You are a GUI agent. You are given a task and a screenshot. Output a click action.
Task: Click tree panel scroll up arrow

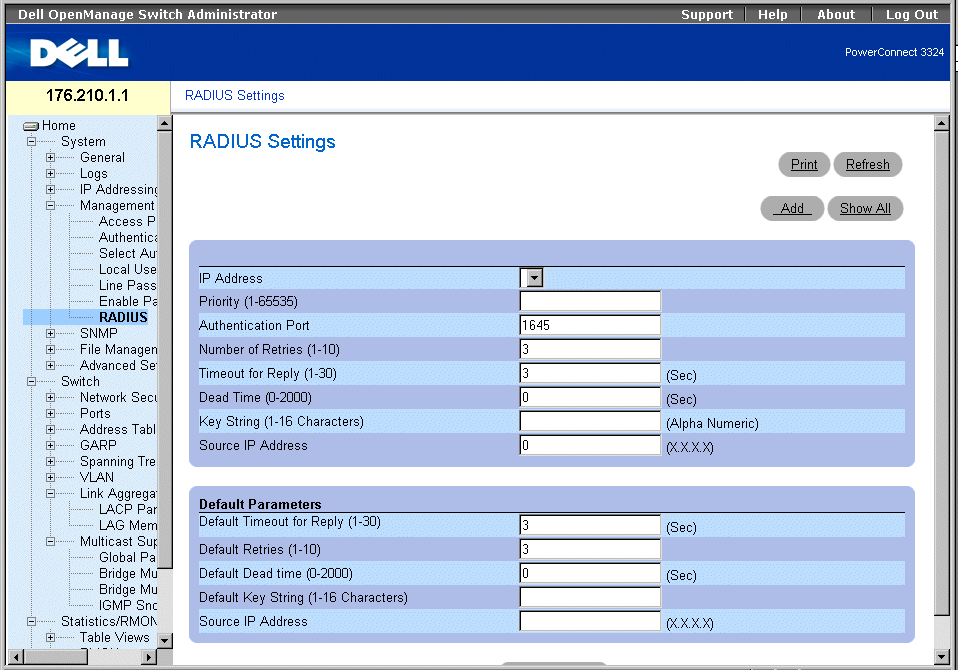(164, 123)
